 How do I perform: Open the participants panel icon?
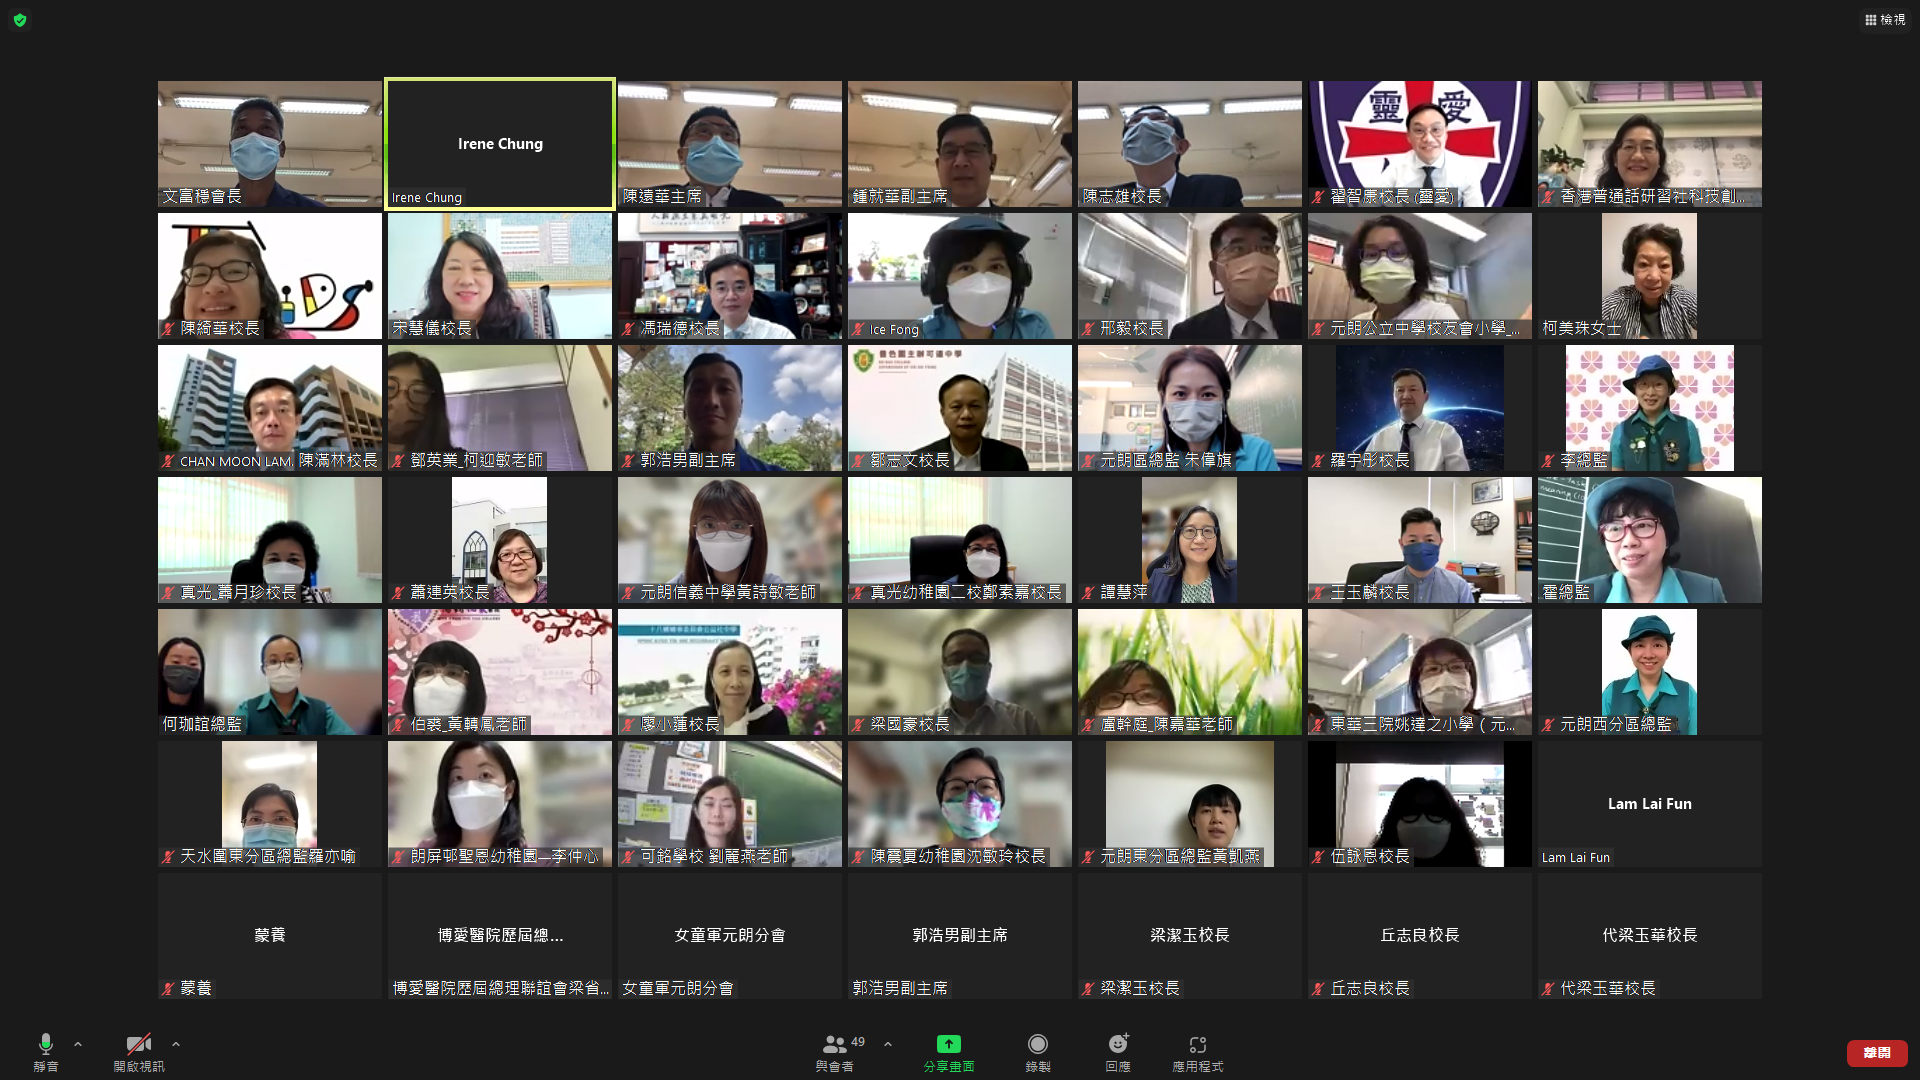pyautogui.click(x=833, y=1045)
